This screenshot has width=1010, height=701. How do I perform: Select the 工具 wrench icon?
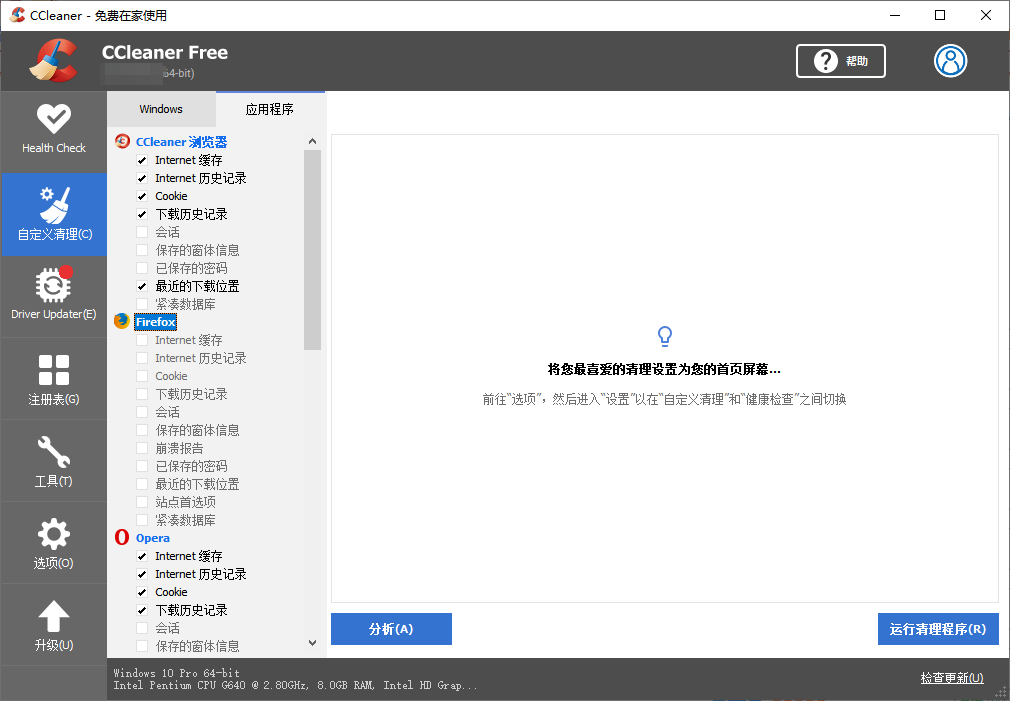54,460
